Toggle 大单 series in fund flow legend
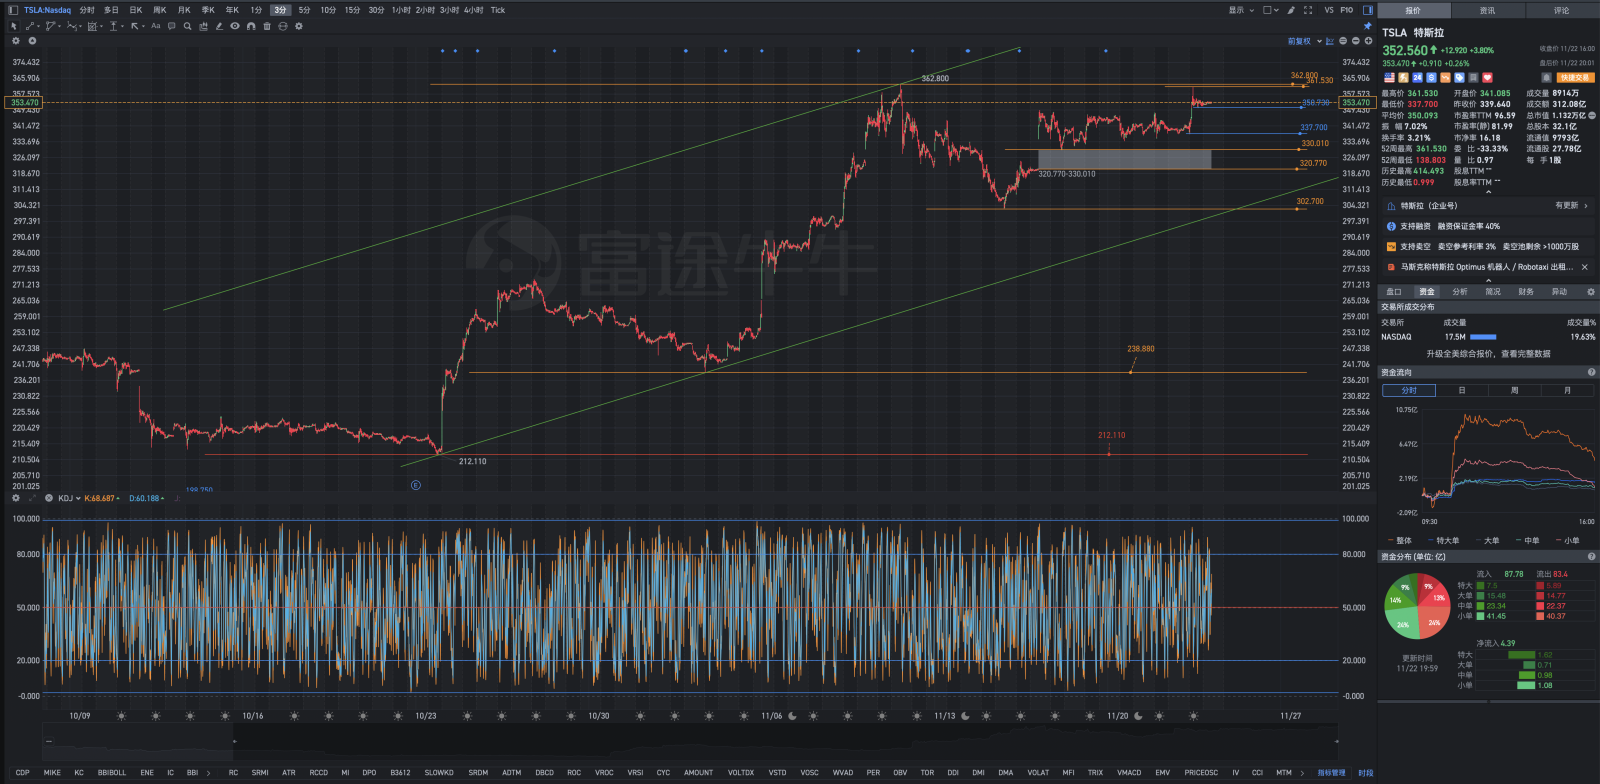This screenshot has height=784, width=1600. coord(1486,540)
